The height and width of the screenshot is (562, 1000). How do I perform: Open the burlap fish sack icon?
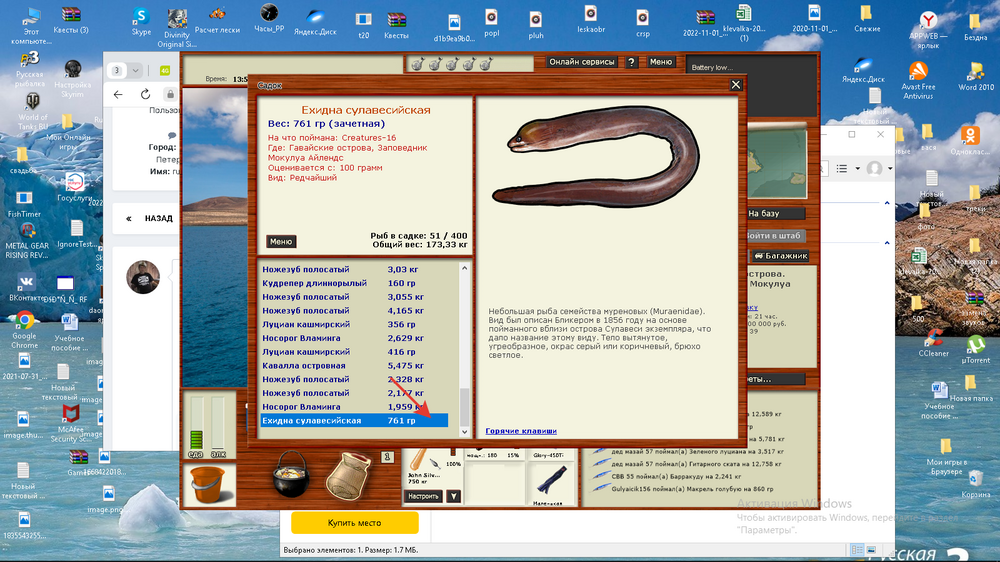pyautogui.click(x=348, y=476)
